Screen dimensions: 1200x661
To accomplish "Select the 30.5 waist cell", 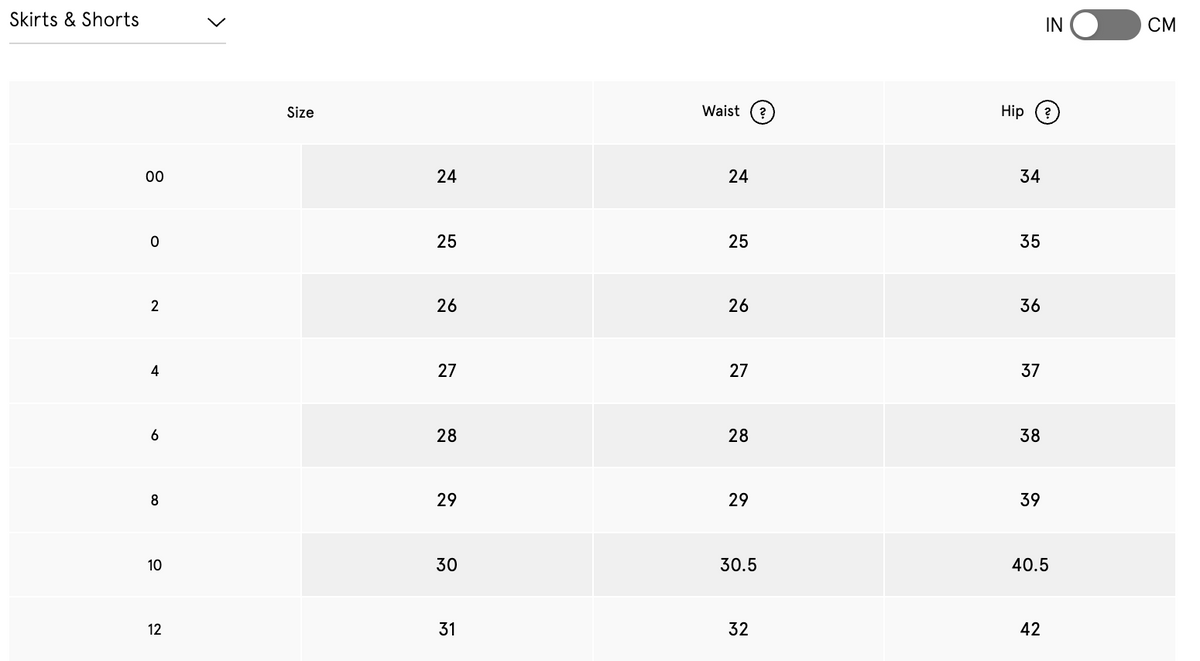I will pyautogui.click(x=738, y=565).
